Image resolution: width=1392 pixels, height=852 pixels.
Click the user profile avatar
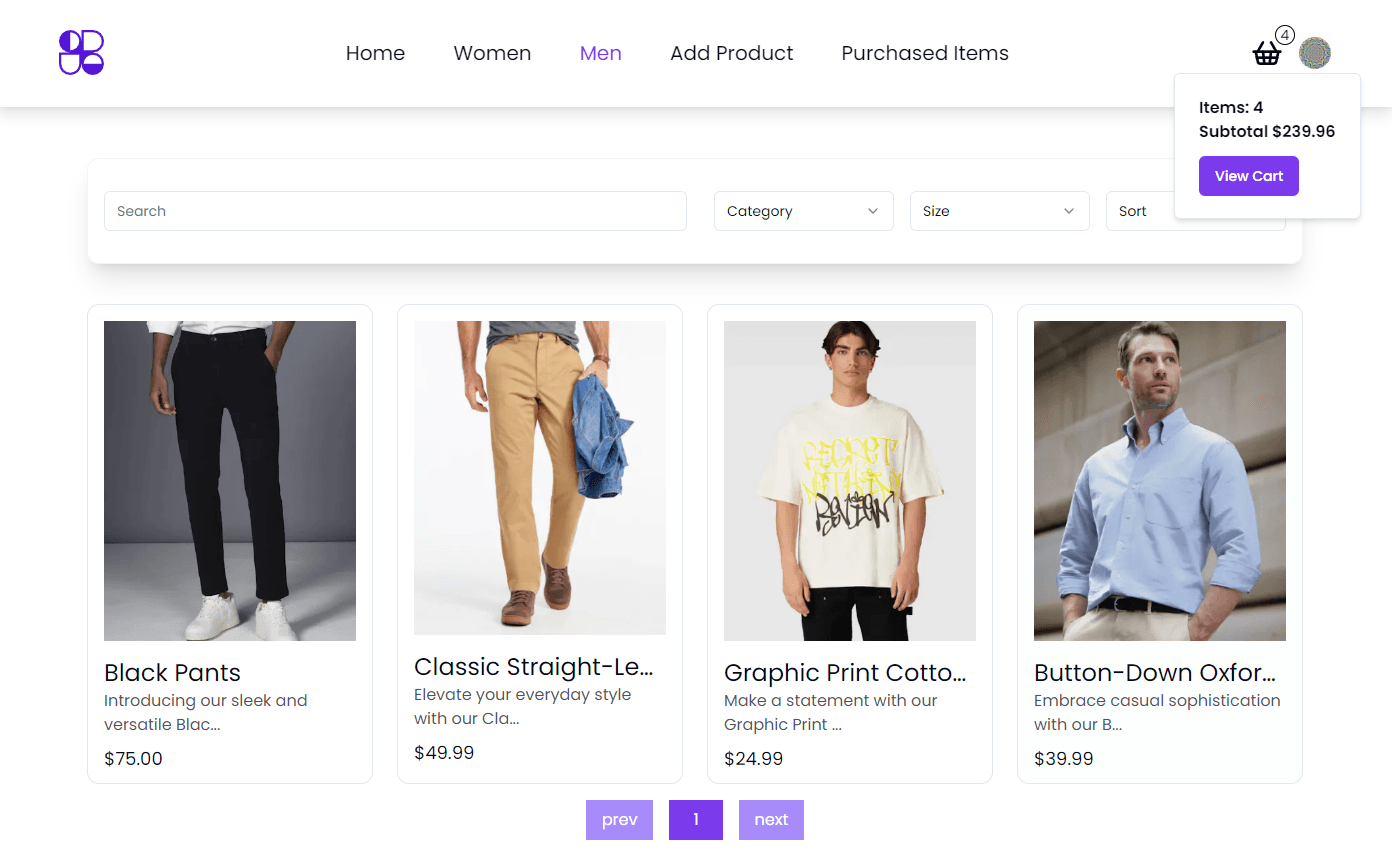(1315, 53)
